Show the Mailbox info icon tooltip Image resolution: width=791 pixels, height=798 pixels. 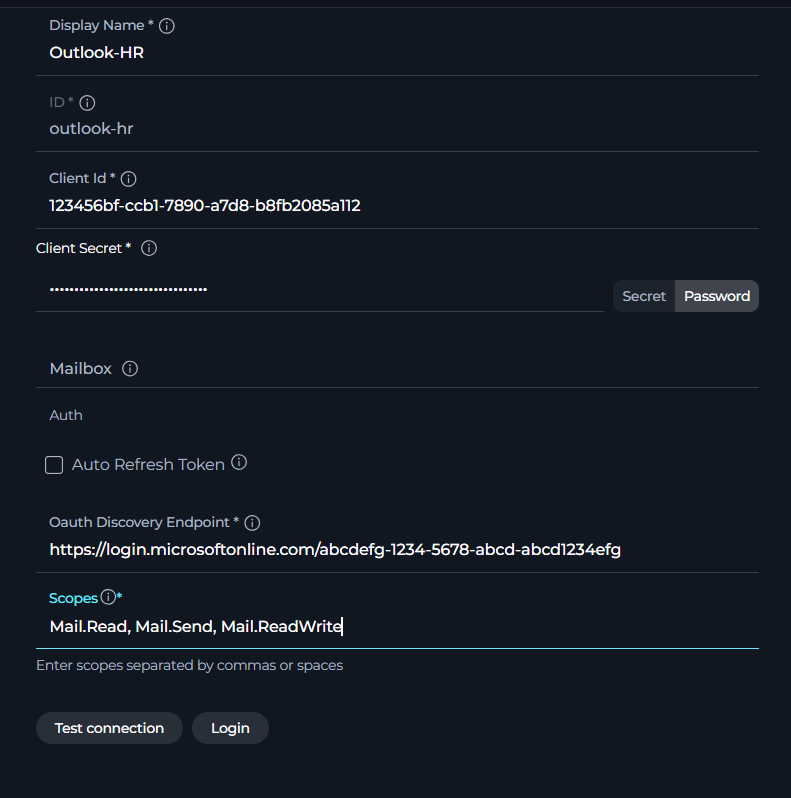point(130,368)
